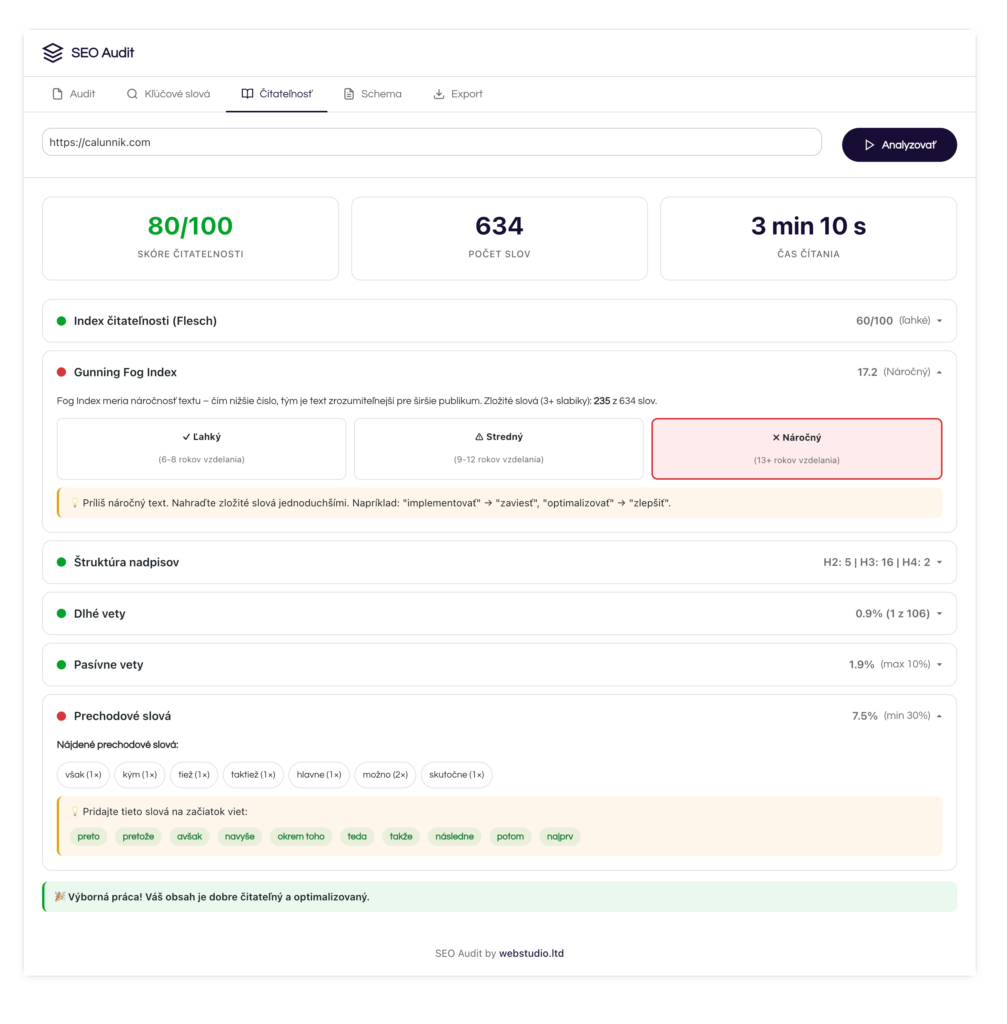The width and height of the screenshot is (1007, 1024).
Task: Click the '1.9%' Pasívne vety value
Action: coord(861,665)
